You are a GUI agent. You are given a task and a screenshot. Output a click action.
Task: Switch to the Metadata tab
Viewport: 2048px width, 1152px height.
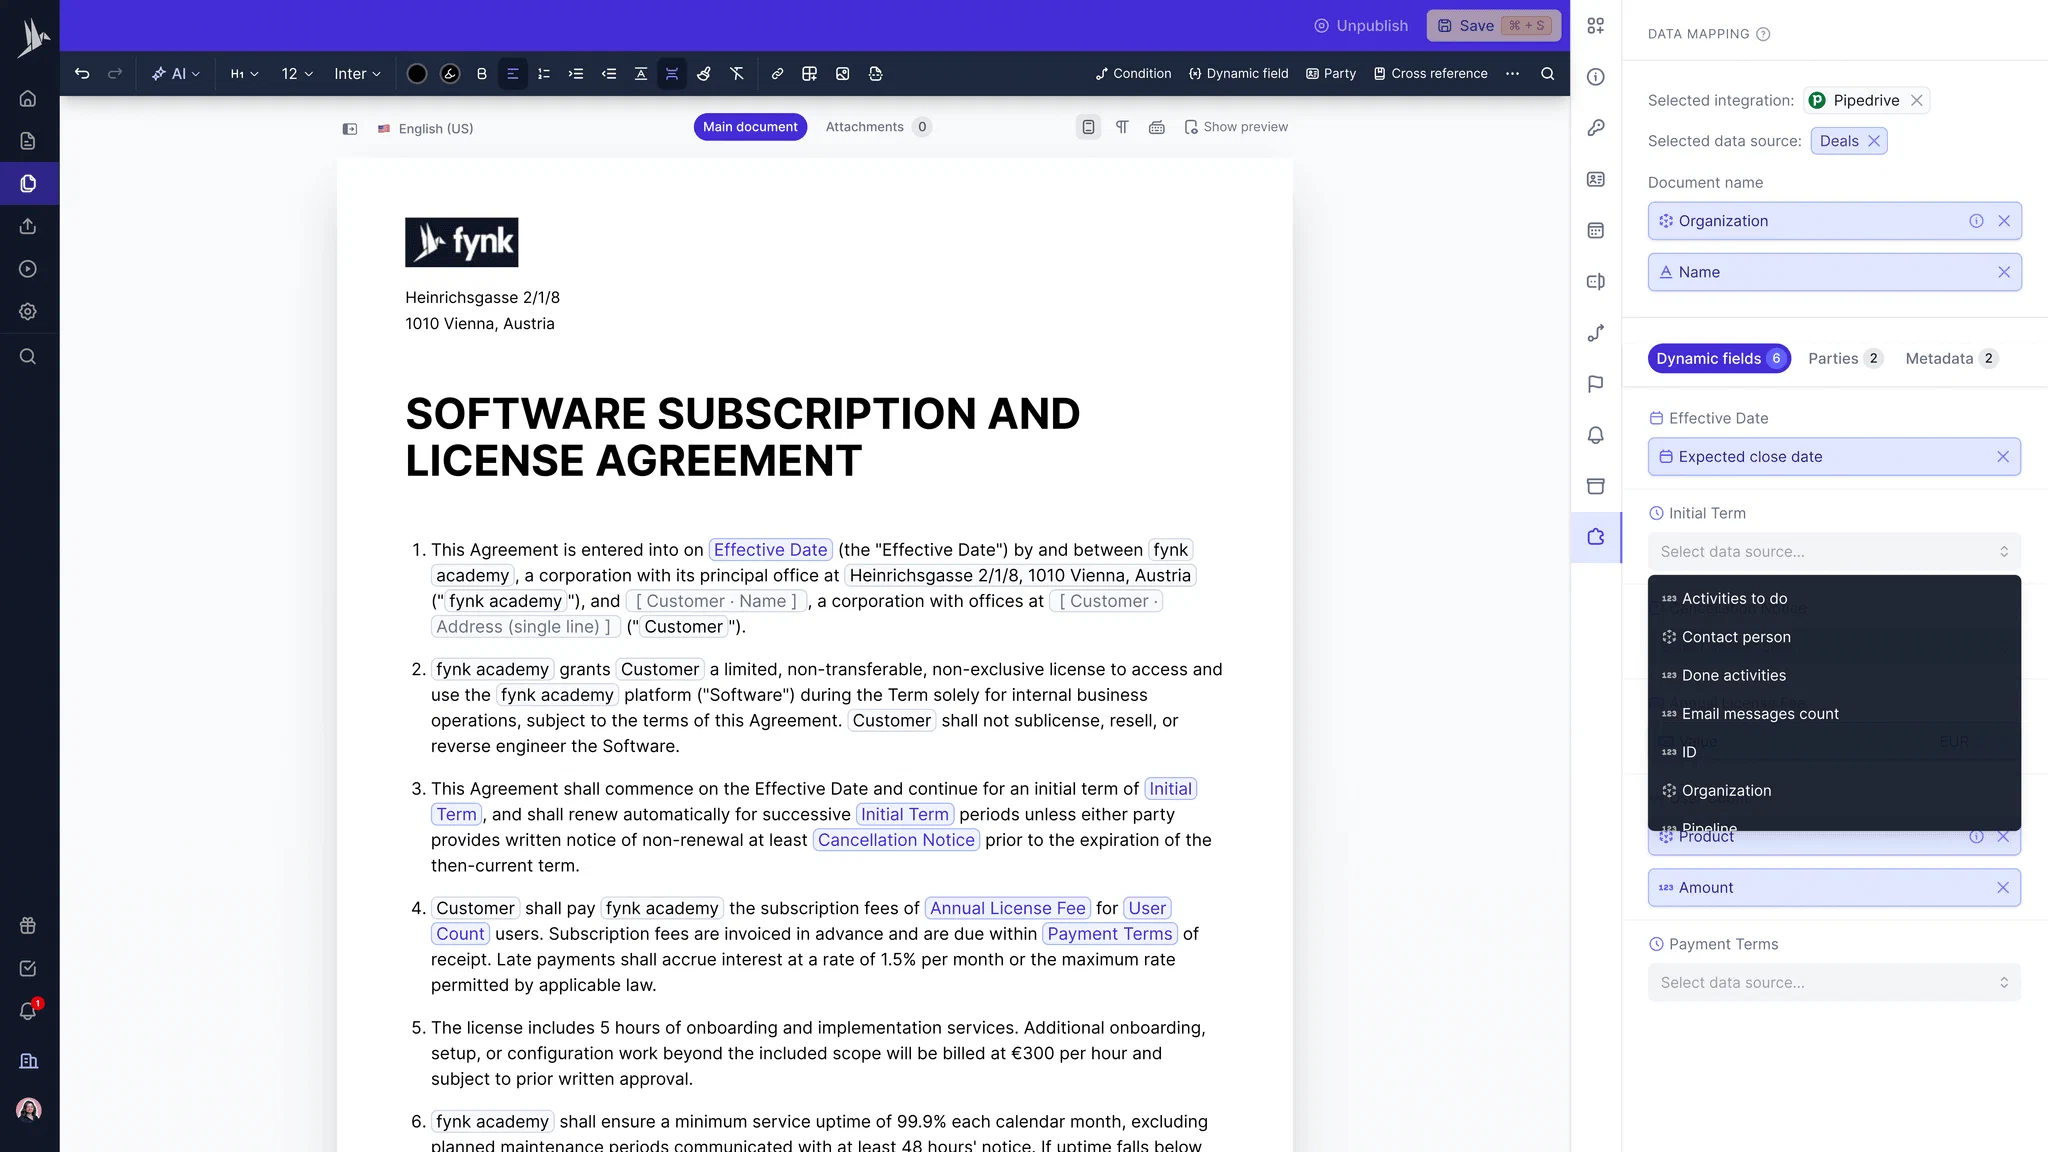coord(1951,359)
